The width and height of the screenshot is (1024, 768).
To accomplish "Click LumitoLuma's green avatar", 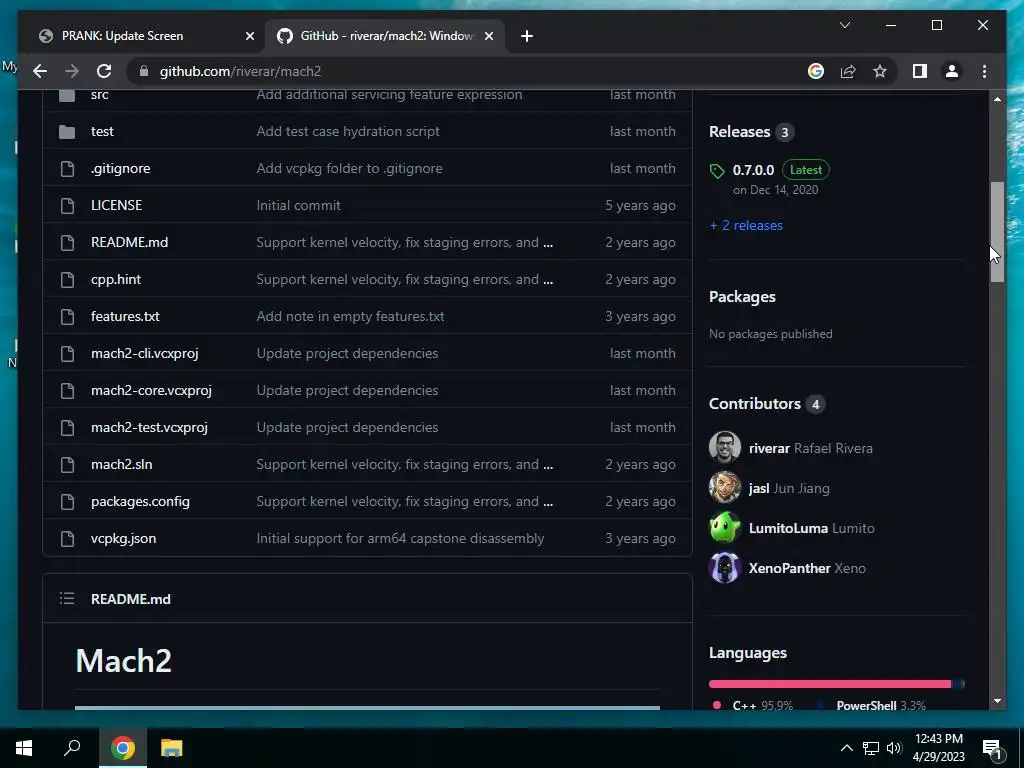I will (x=725, y=528).
